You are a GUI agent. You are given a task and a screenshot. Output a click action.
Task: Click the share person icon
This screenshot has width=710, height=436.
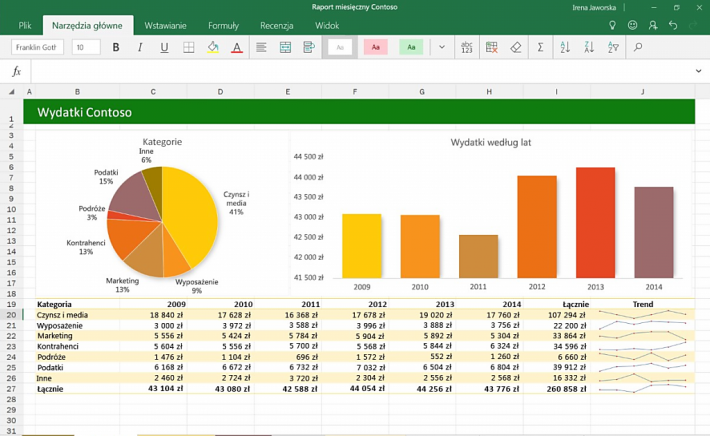click(x=652, y=25)
